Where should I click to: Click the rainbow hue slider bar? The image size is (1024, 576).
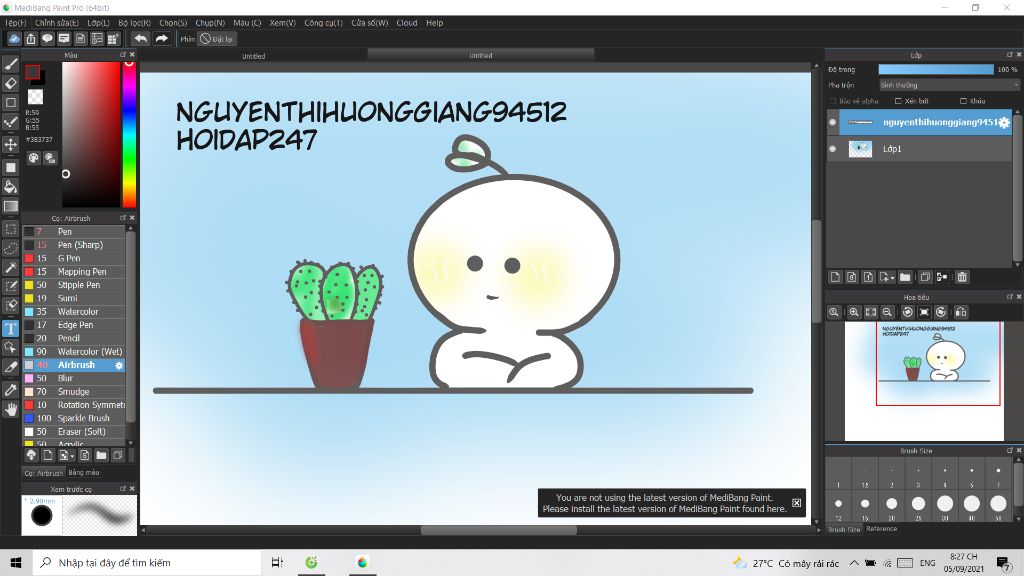click(129, 135)
